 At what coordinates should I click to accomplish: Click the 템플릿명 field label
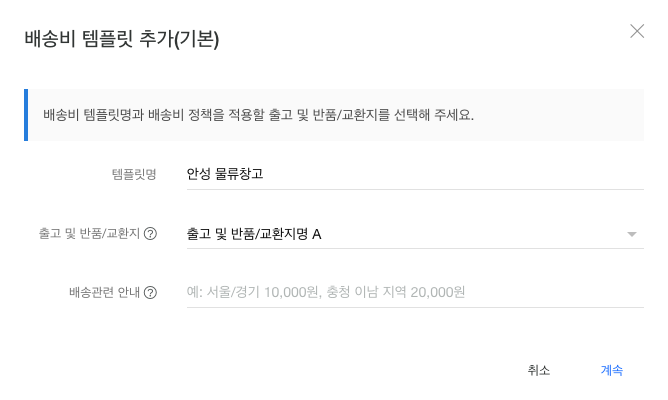134,174
